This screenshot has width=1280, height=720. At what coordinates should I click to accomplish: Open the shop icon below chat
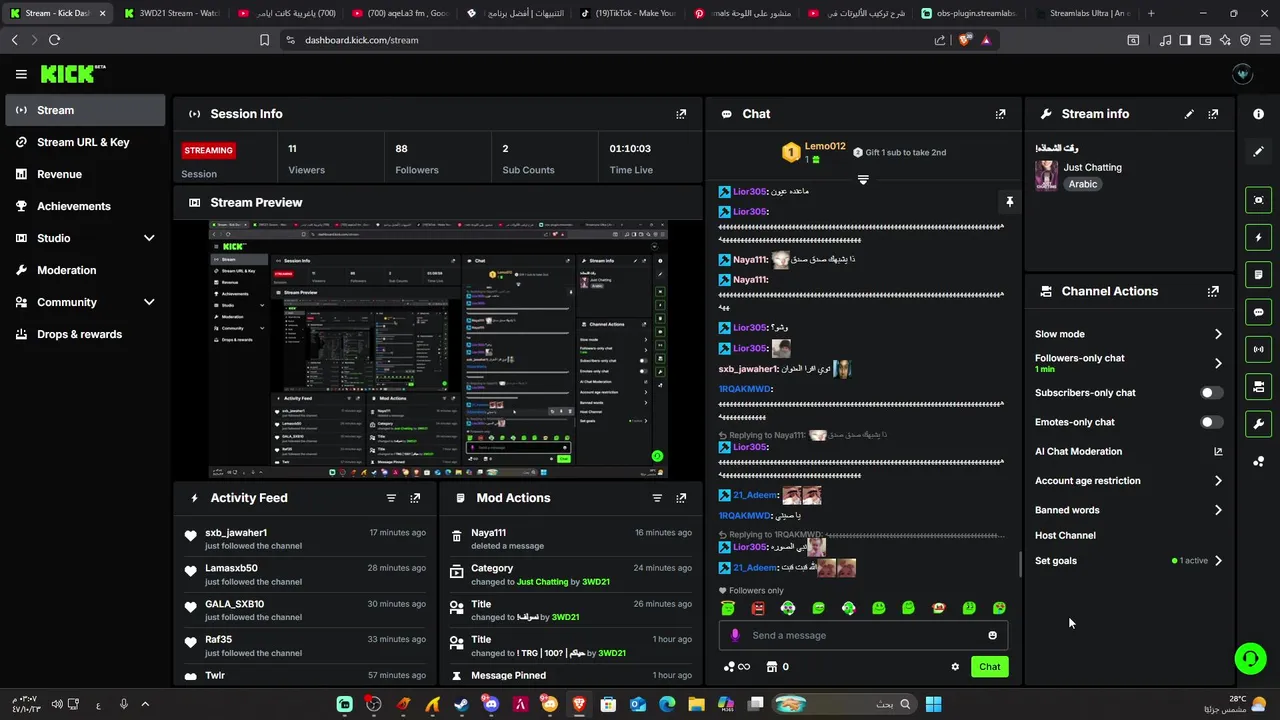pos(771,667)
